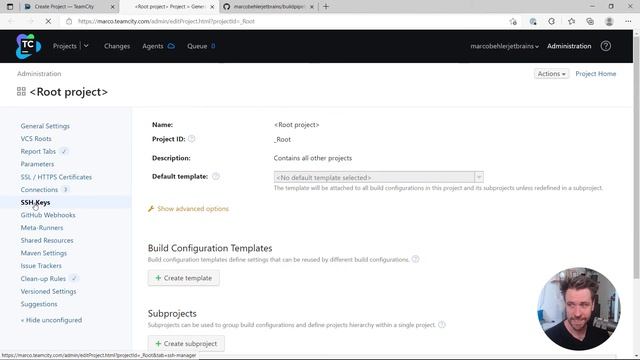Click the browser favorites star icon
Viewport: 640px width, 360px height.
tap(571, 21)
